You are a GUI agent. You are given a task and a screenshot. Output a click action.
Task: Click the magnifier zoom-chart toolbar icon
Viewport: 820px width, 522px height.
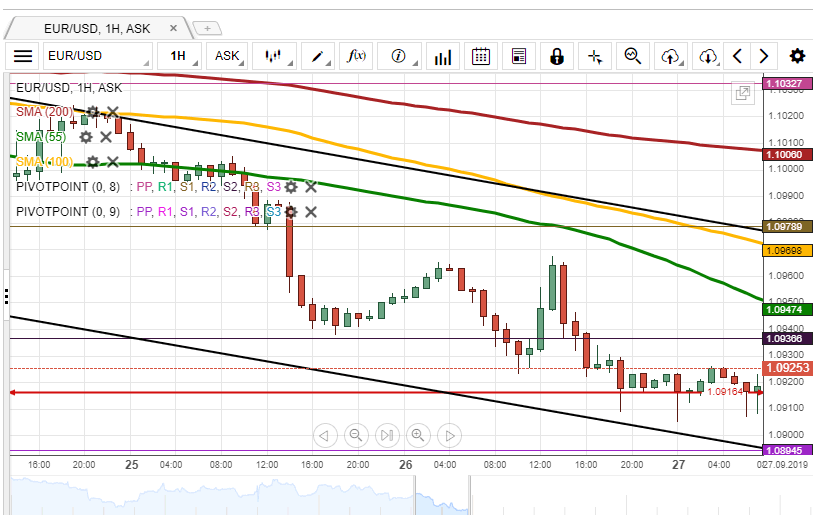(633, 56)
